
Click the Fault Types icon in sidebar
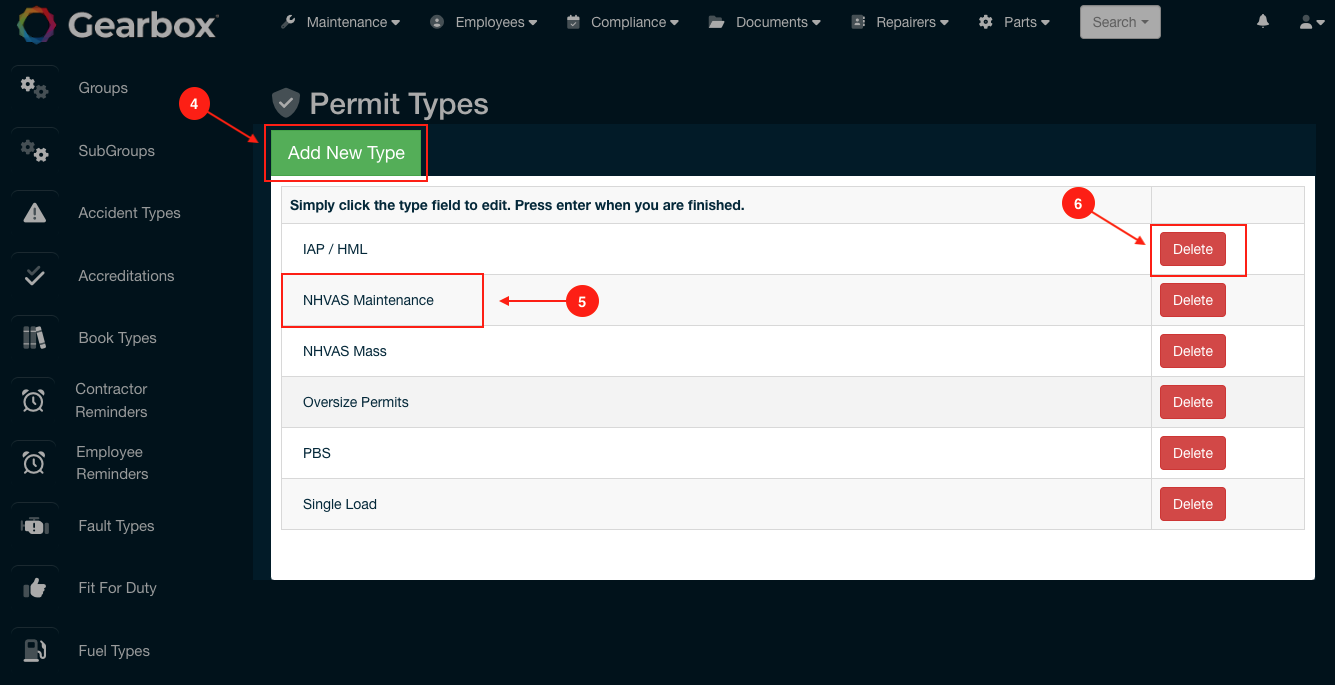point(34,525)
